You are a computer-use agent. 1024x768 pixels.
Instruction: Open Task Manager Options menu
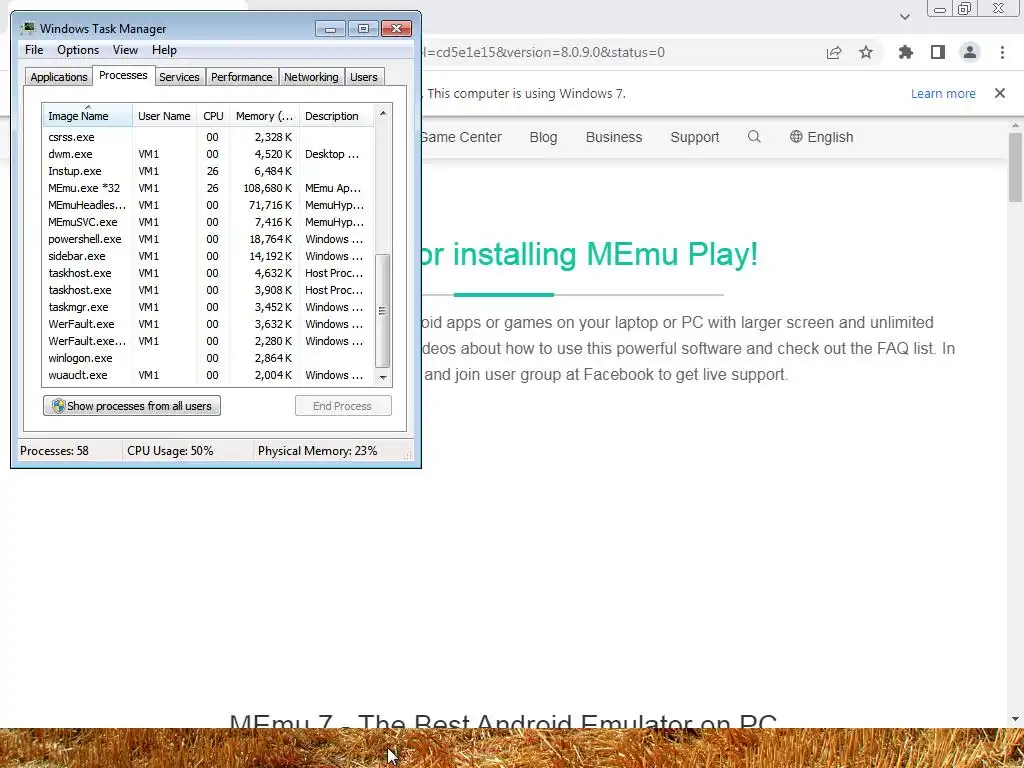[78, 50]
